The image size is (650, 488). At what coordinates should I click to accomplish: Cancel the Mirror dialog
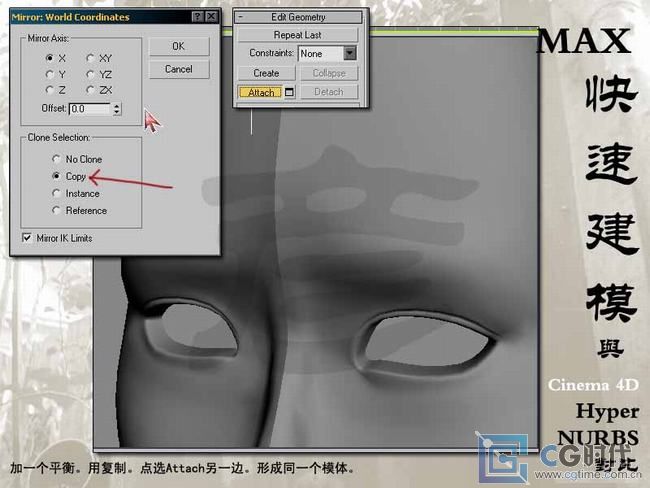(179, 69)
